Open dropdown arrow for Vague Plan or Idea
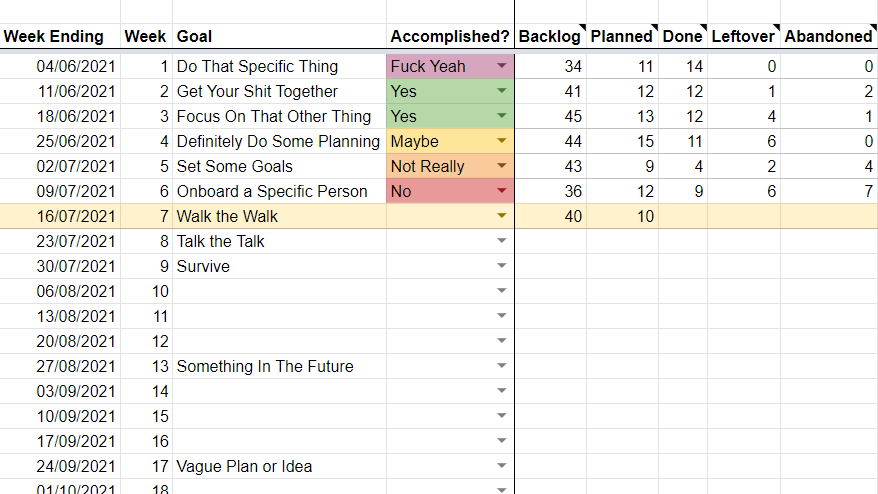The height and width of the screenshot is (494, 878). (x=502, y=465)
